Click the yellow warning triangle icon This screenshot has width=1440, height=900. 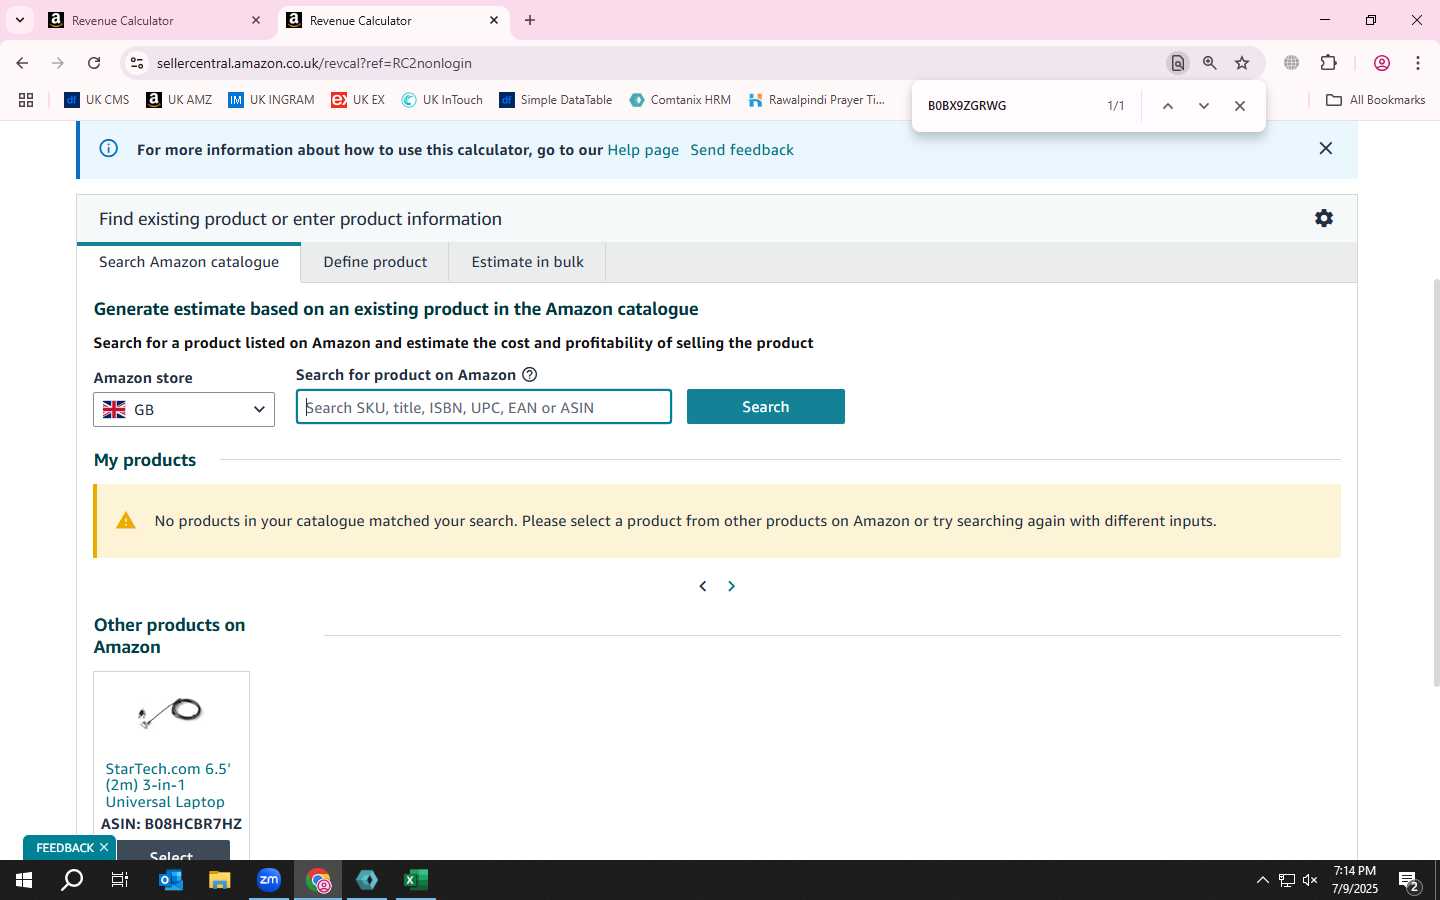click(x=126, y=520)
